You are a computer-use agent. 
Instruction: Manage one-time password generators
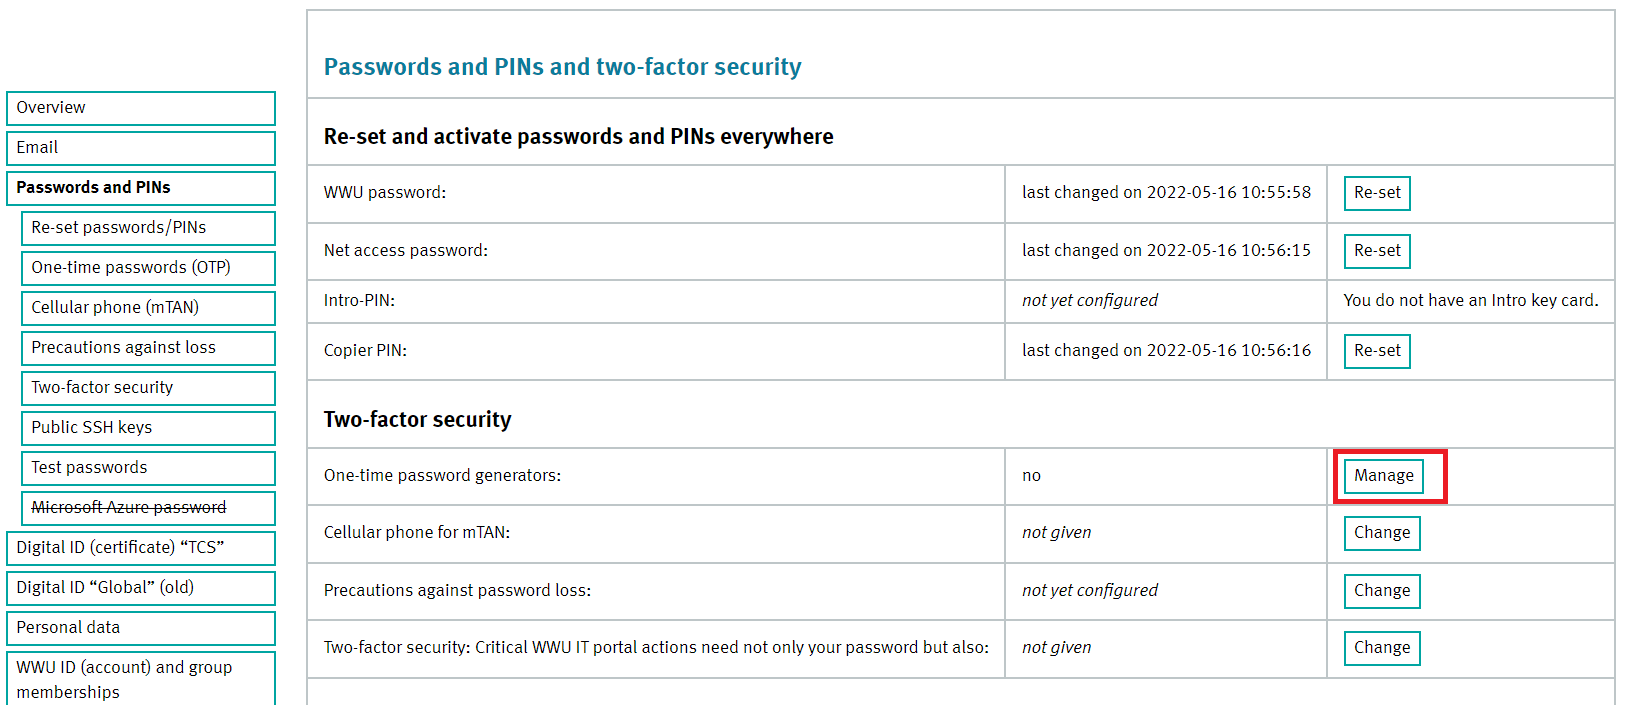[x=1384, y=476]
